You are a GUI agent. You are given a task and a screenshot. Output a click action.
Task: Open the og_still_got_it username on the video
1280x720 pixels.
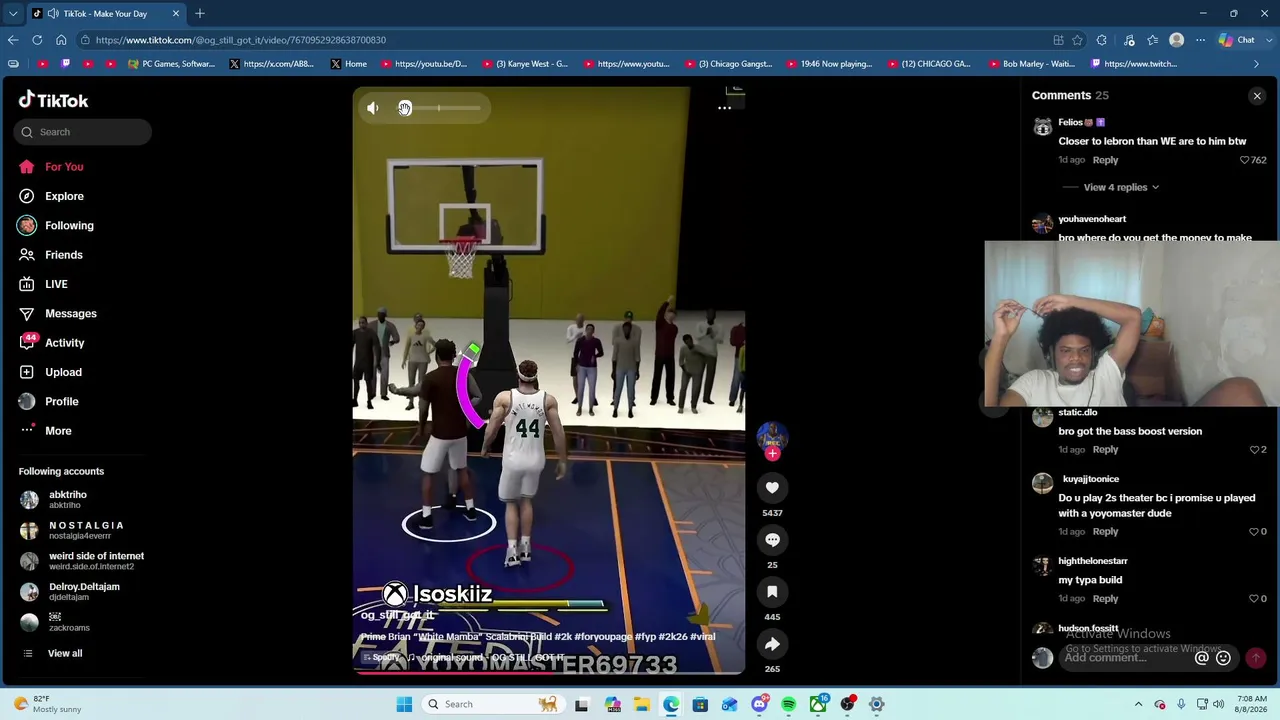point(397,615)
